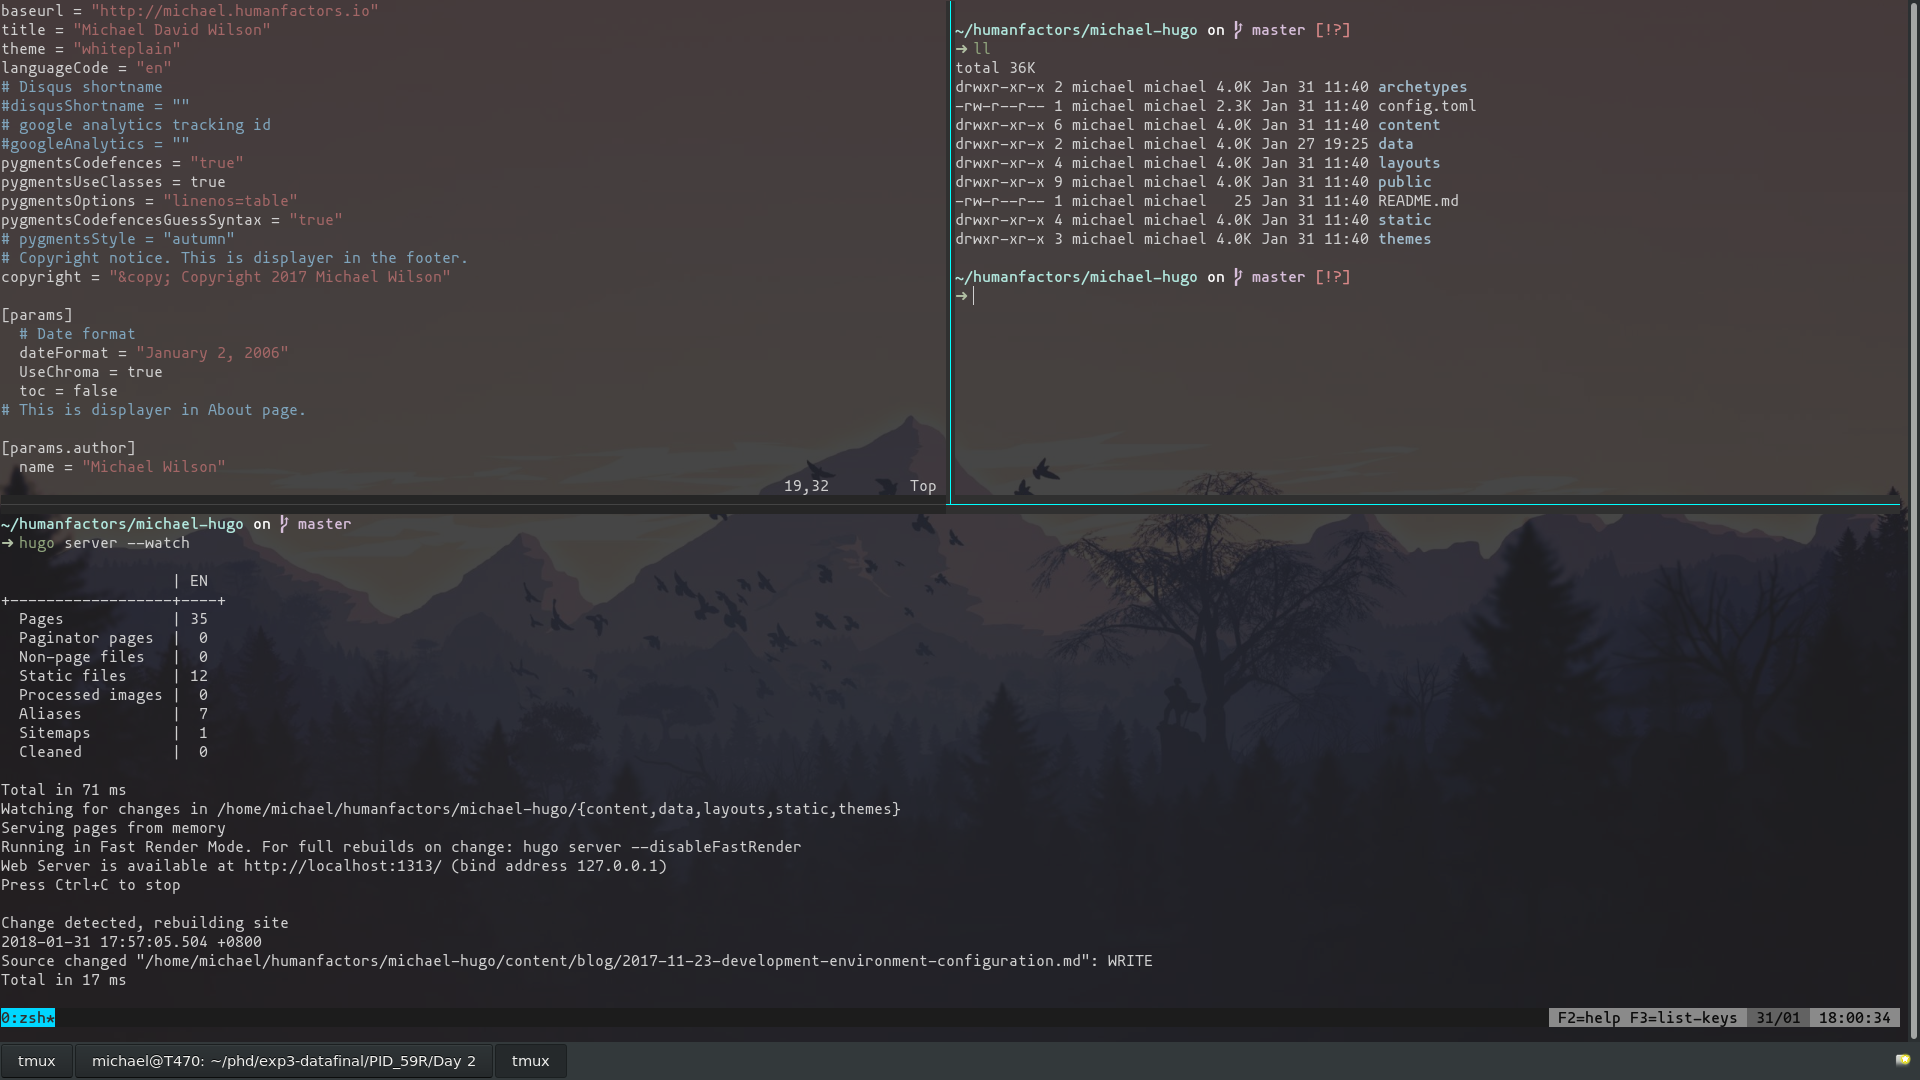Click config.toml in the directory listing
The image size is (1920, 1080).
tap(1426, 106)
